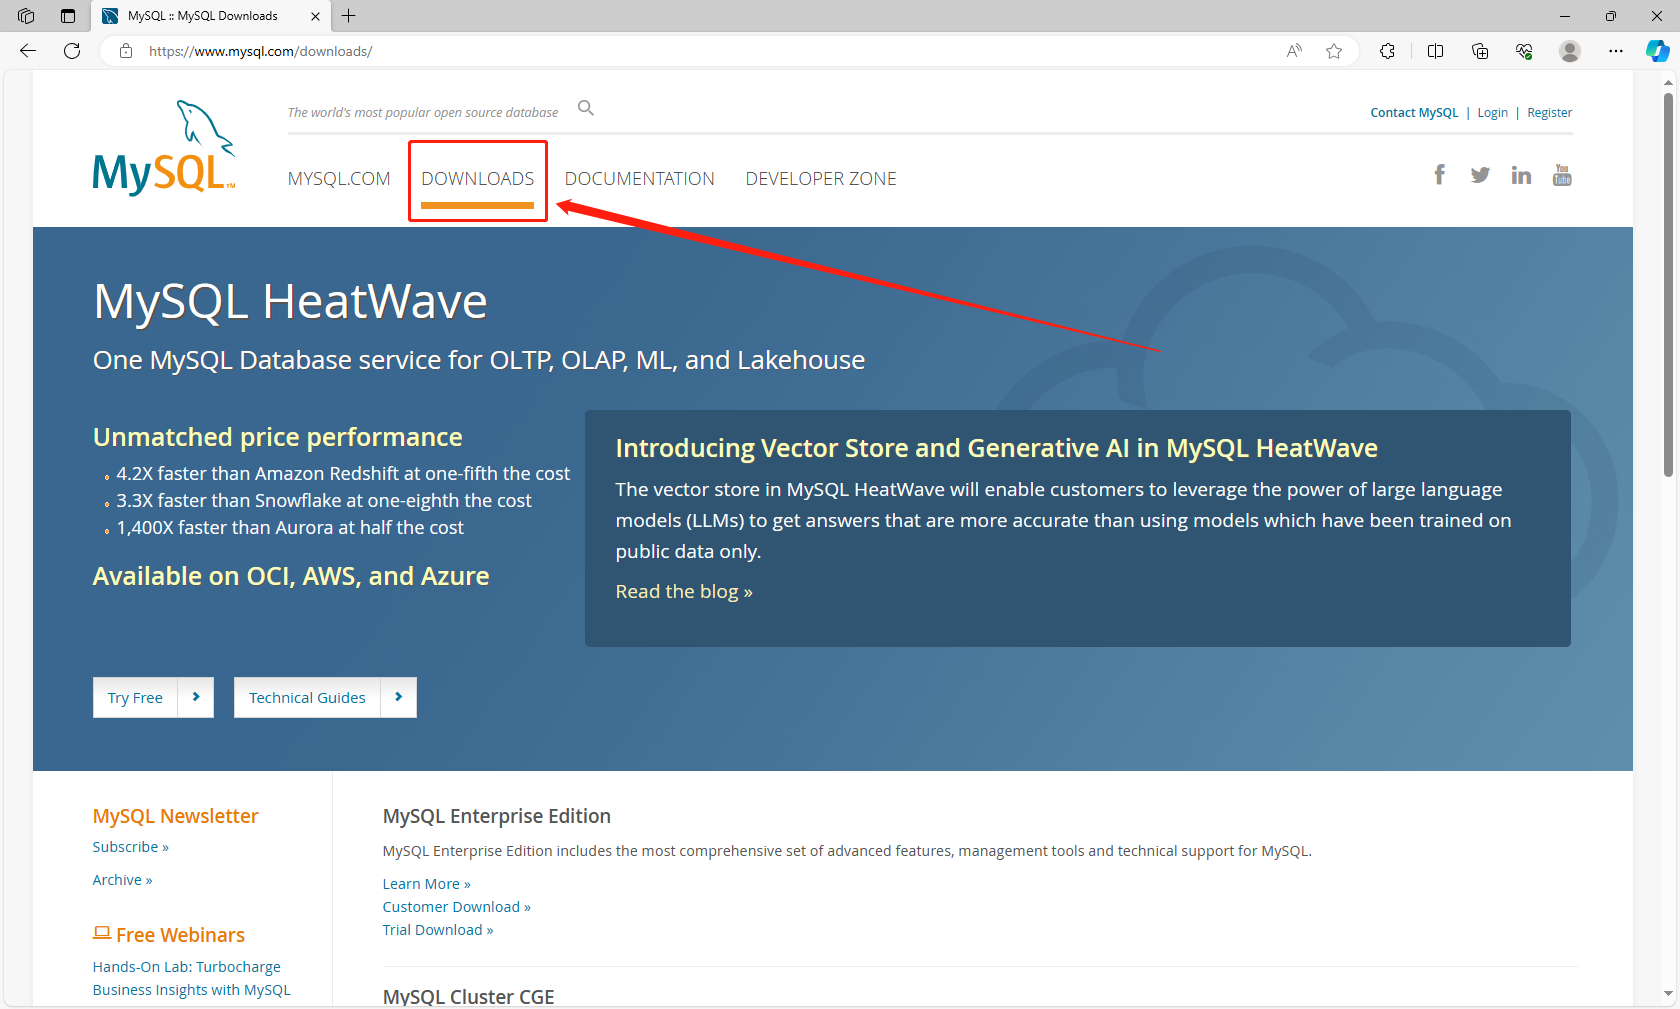Click the browser address bar URL
Image resolution: width=1680 pixels, height=1009 pixels.
pyautogui.click(x=260, y=51)
